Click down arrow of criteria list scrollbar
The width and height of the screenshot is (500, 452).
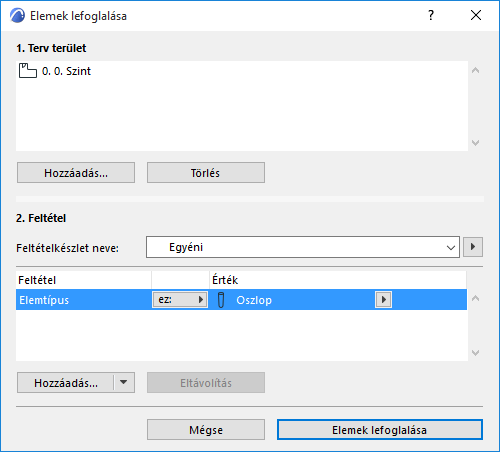click(476, 353)
